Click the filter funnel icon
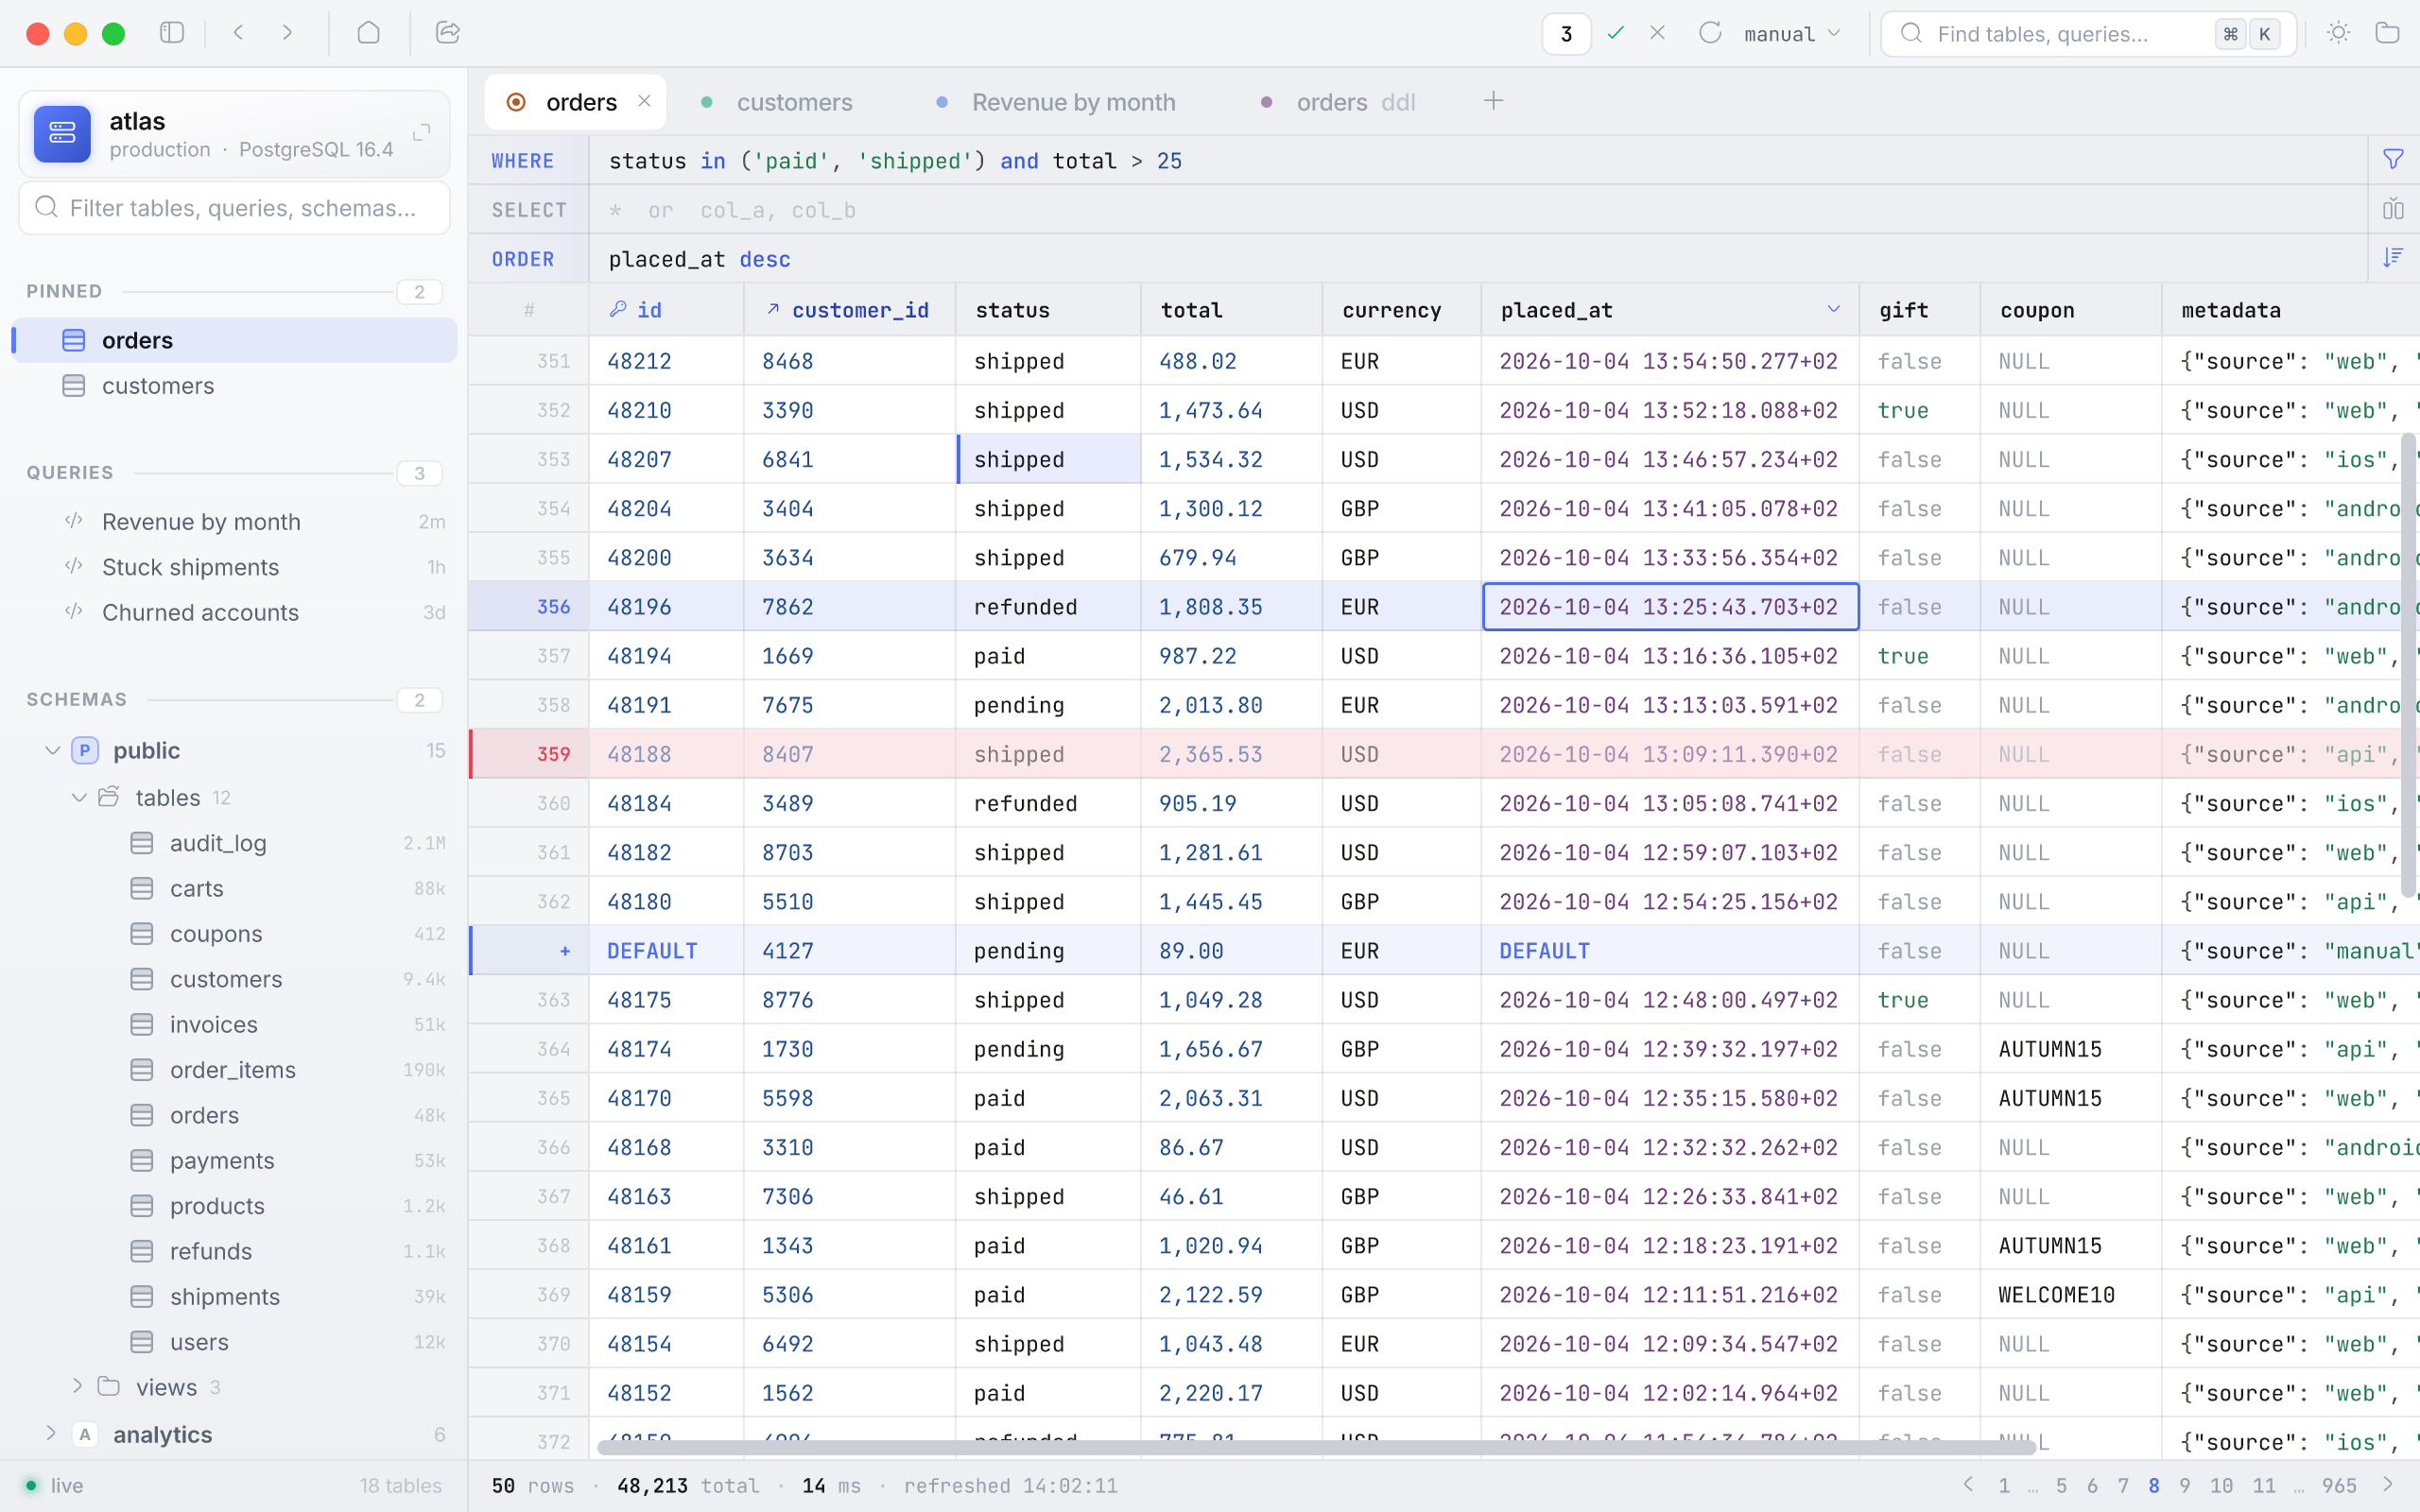The height and width of the screenshot is (1512, 2420). [2393, 160]
